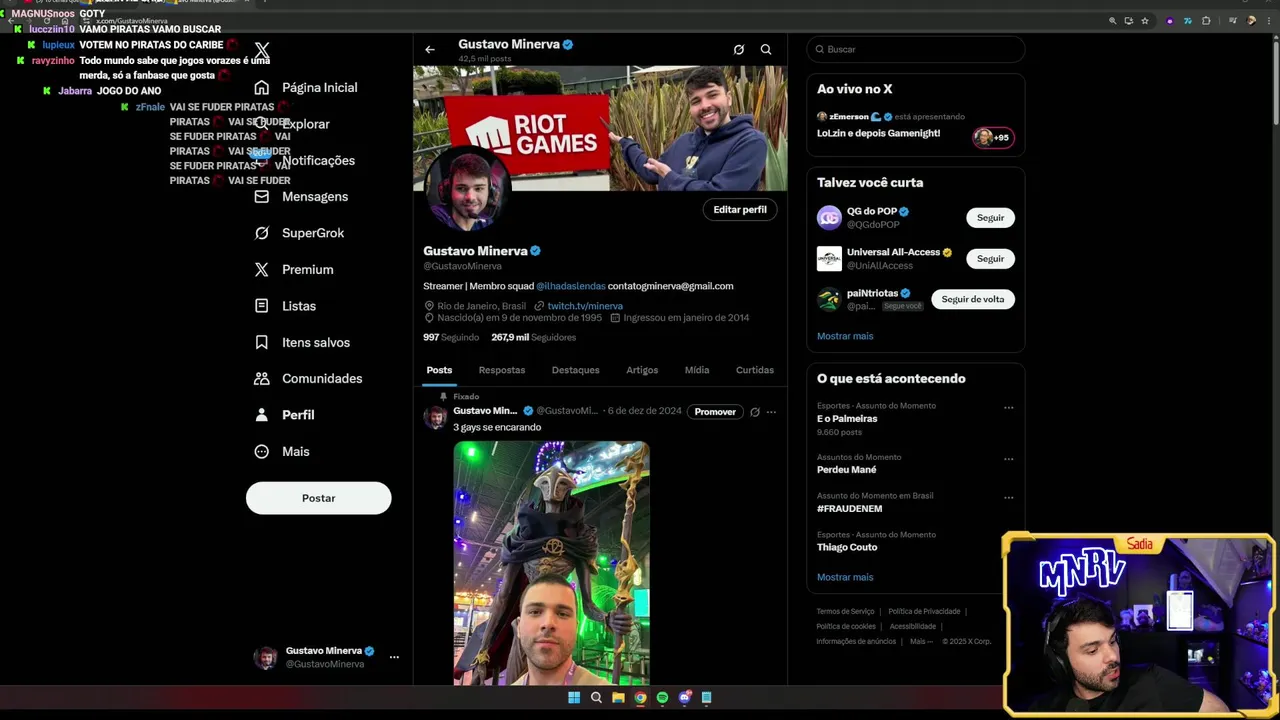Viewport: 1280px width, 720px height.
Task: Open the twitch.tv/minerva link
Action: tap(585, 306)
